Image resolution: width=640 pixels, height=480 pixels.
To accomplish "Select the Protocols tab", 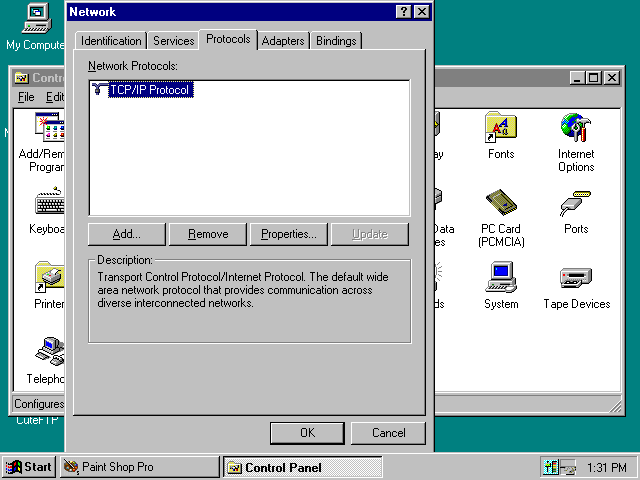I will [228, 39].
